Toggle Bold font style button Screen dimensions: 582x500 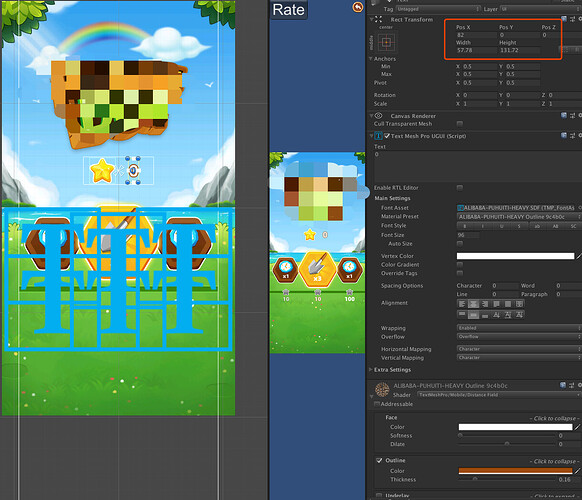pyautogui.click(x=465, y=226)
